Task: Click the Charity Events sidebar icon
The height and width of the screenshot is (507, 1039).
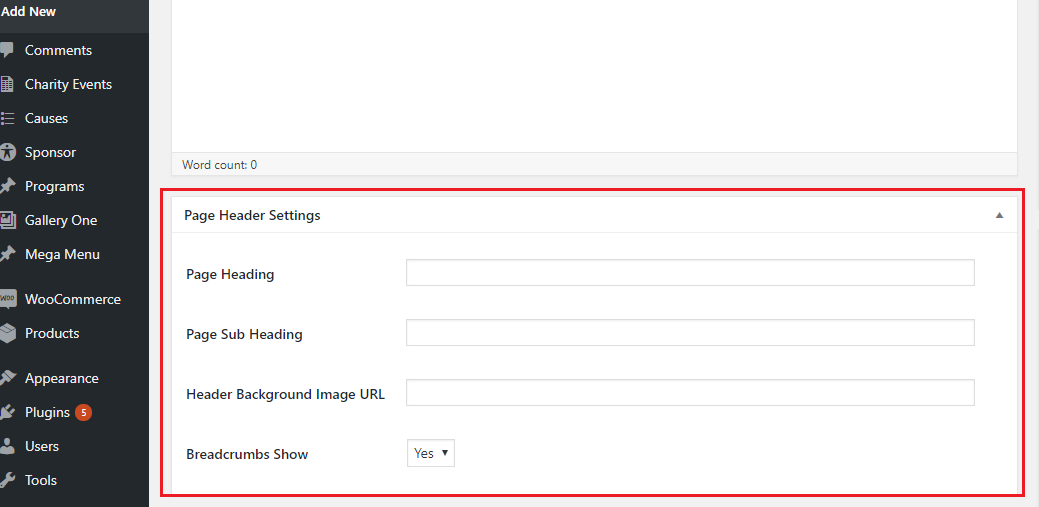Action: (7, 84)
